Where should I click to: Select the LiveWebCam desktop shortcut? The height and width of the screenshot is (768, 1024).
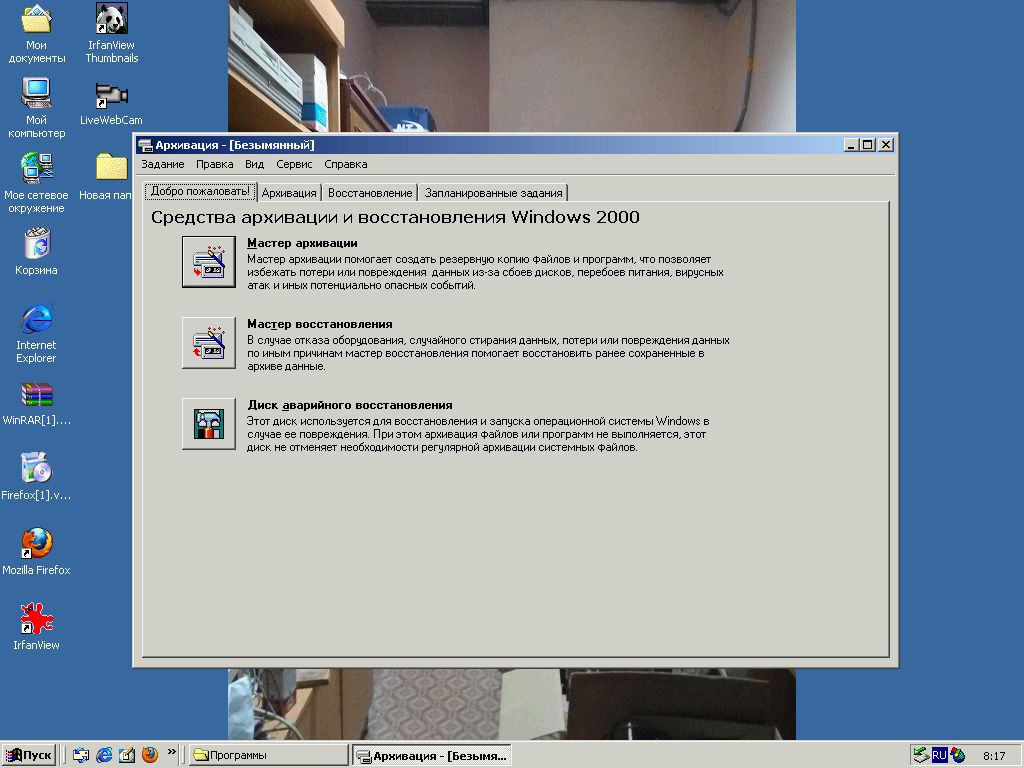(111, 103)
